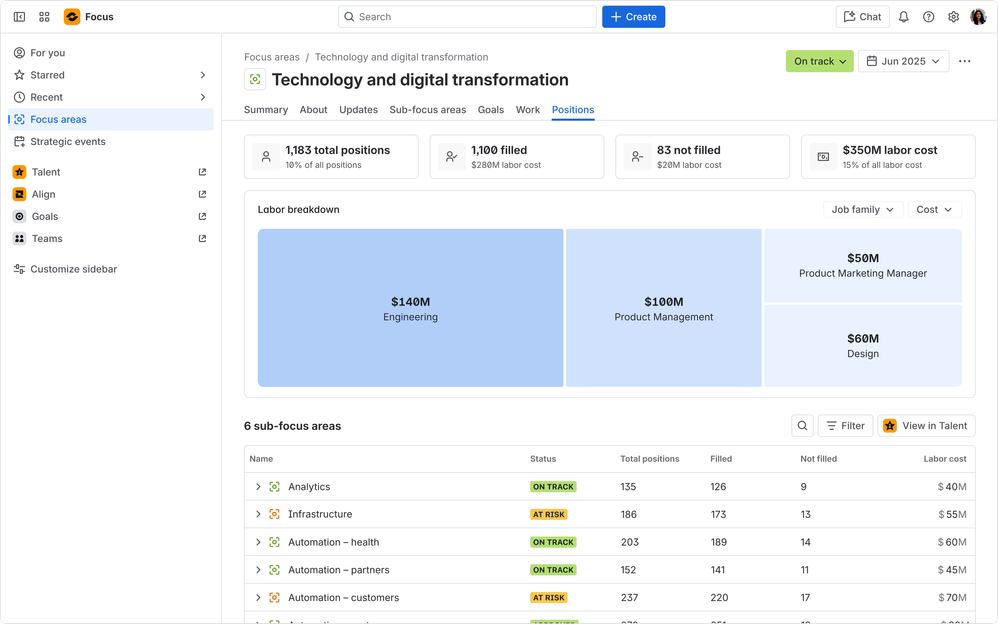This screenshot has width=998, height=624.
Task: Click the focus area icon beside the title
Action: point(255,80)
